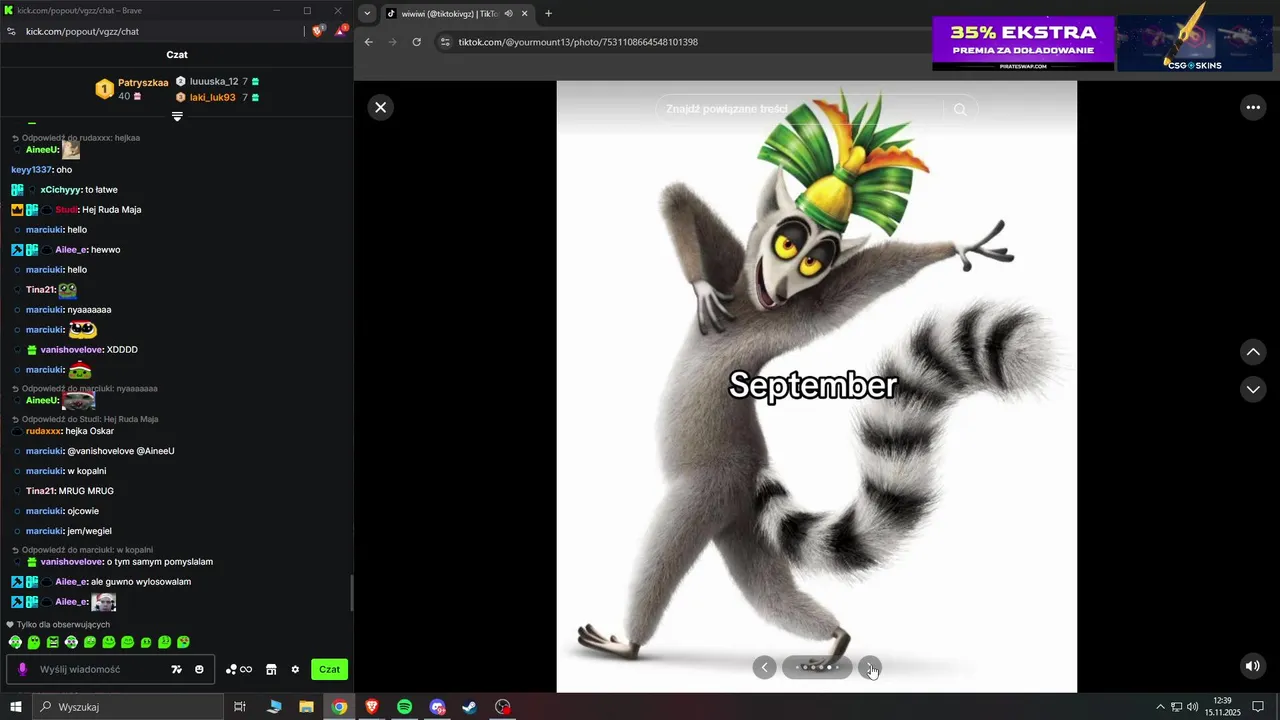Open Chrome icon in the taskbar
Image resolution: width=1280 pixels, height=720 pixels.
(x=339, y=707)
